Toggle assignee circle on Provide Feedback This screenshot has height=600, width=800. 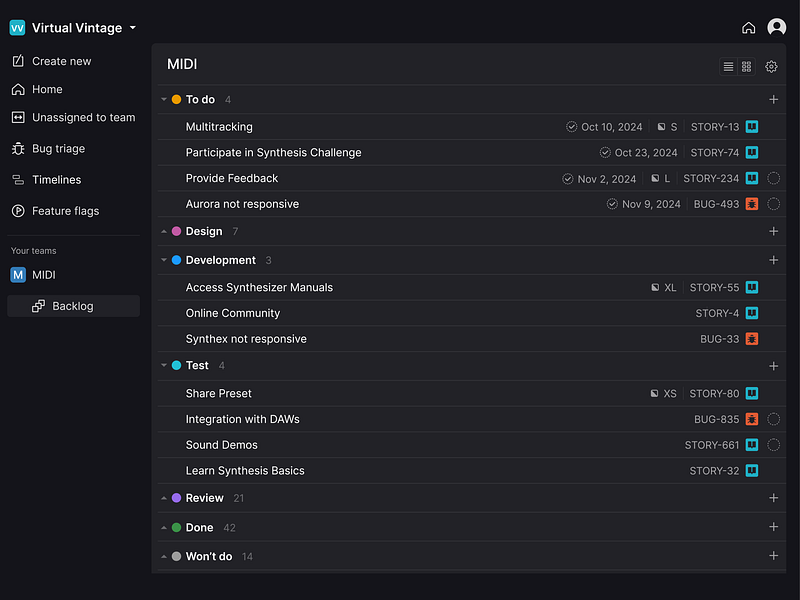point(773,178)
